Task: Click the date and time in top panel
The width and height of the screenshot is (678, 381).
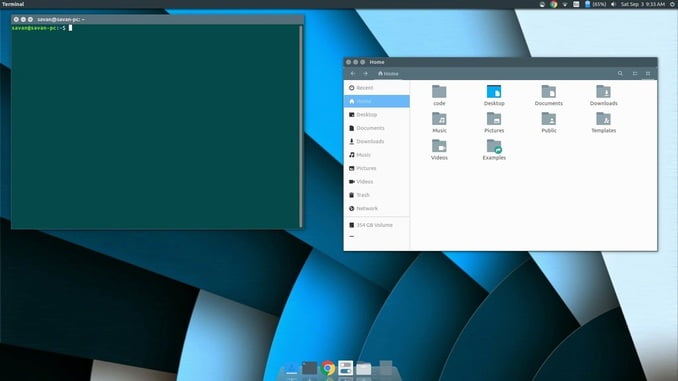Action: (x=643, y=4)
